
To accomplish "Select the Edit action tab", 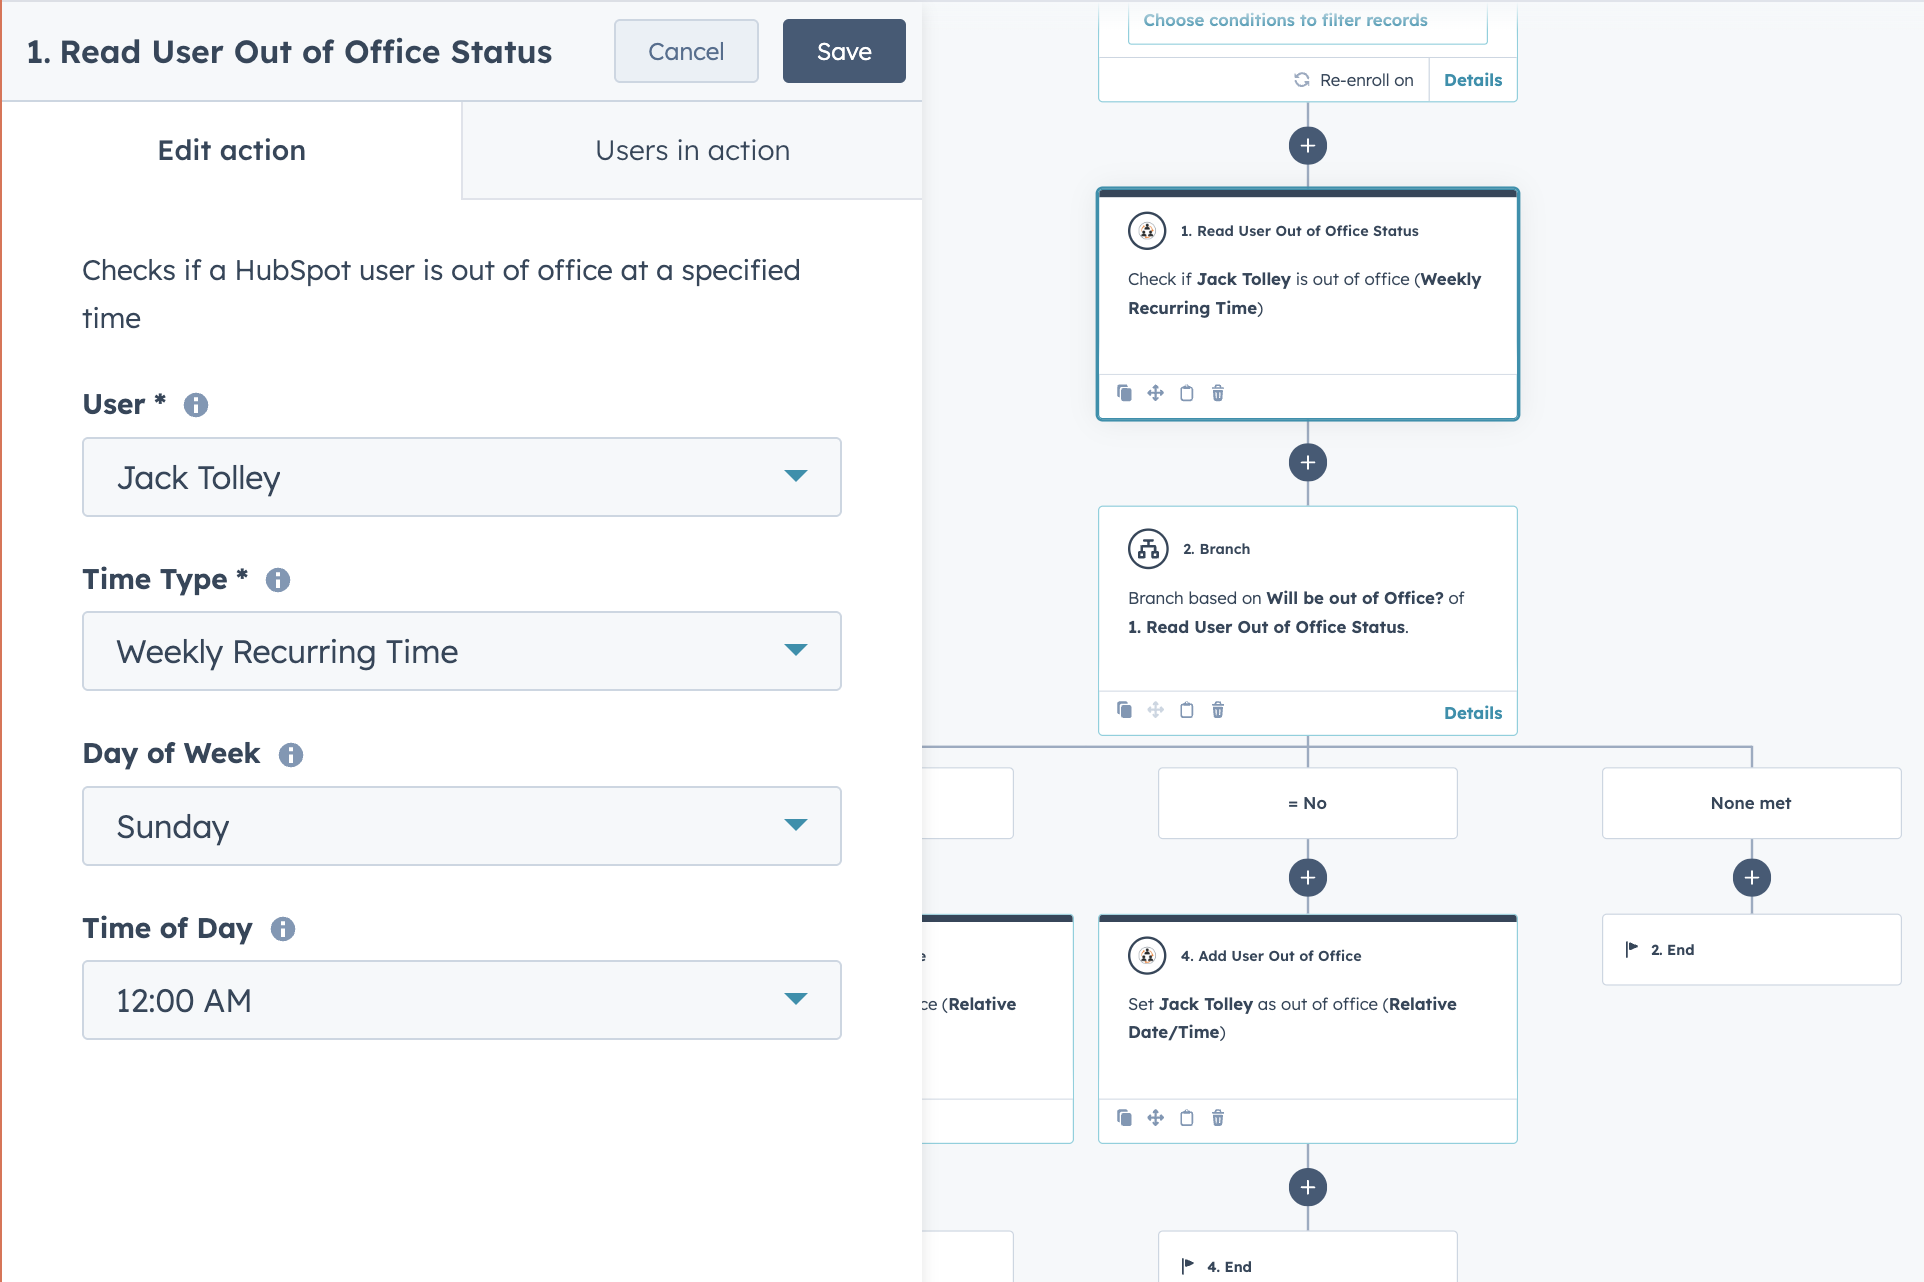I will pyautogui.click(x=232, y=150).
